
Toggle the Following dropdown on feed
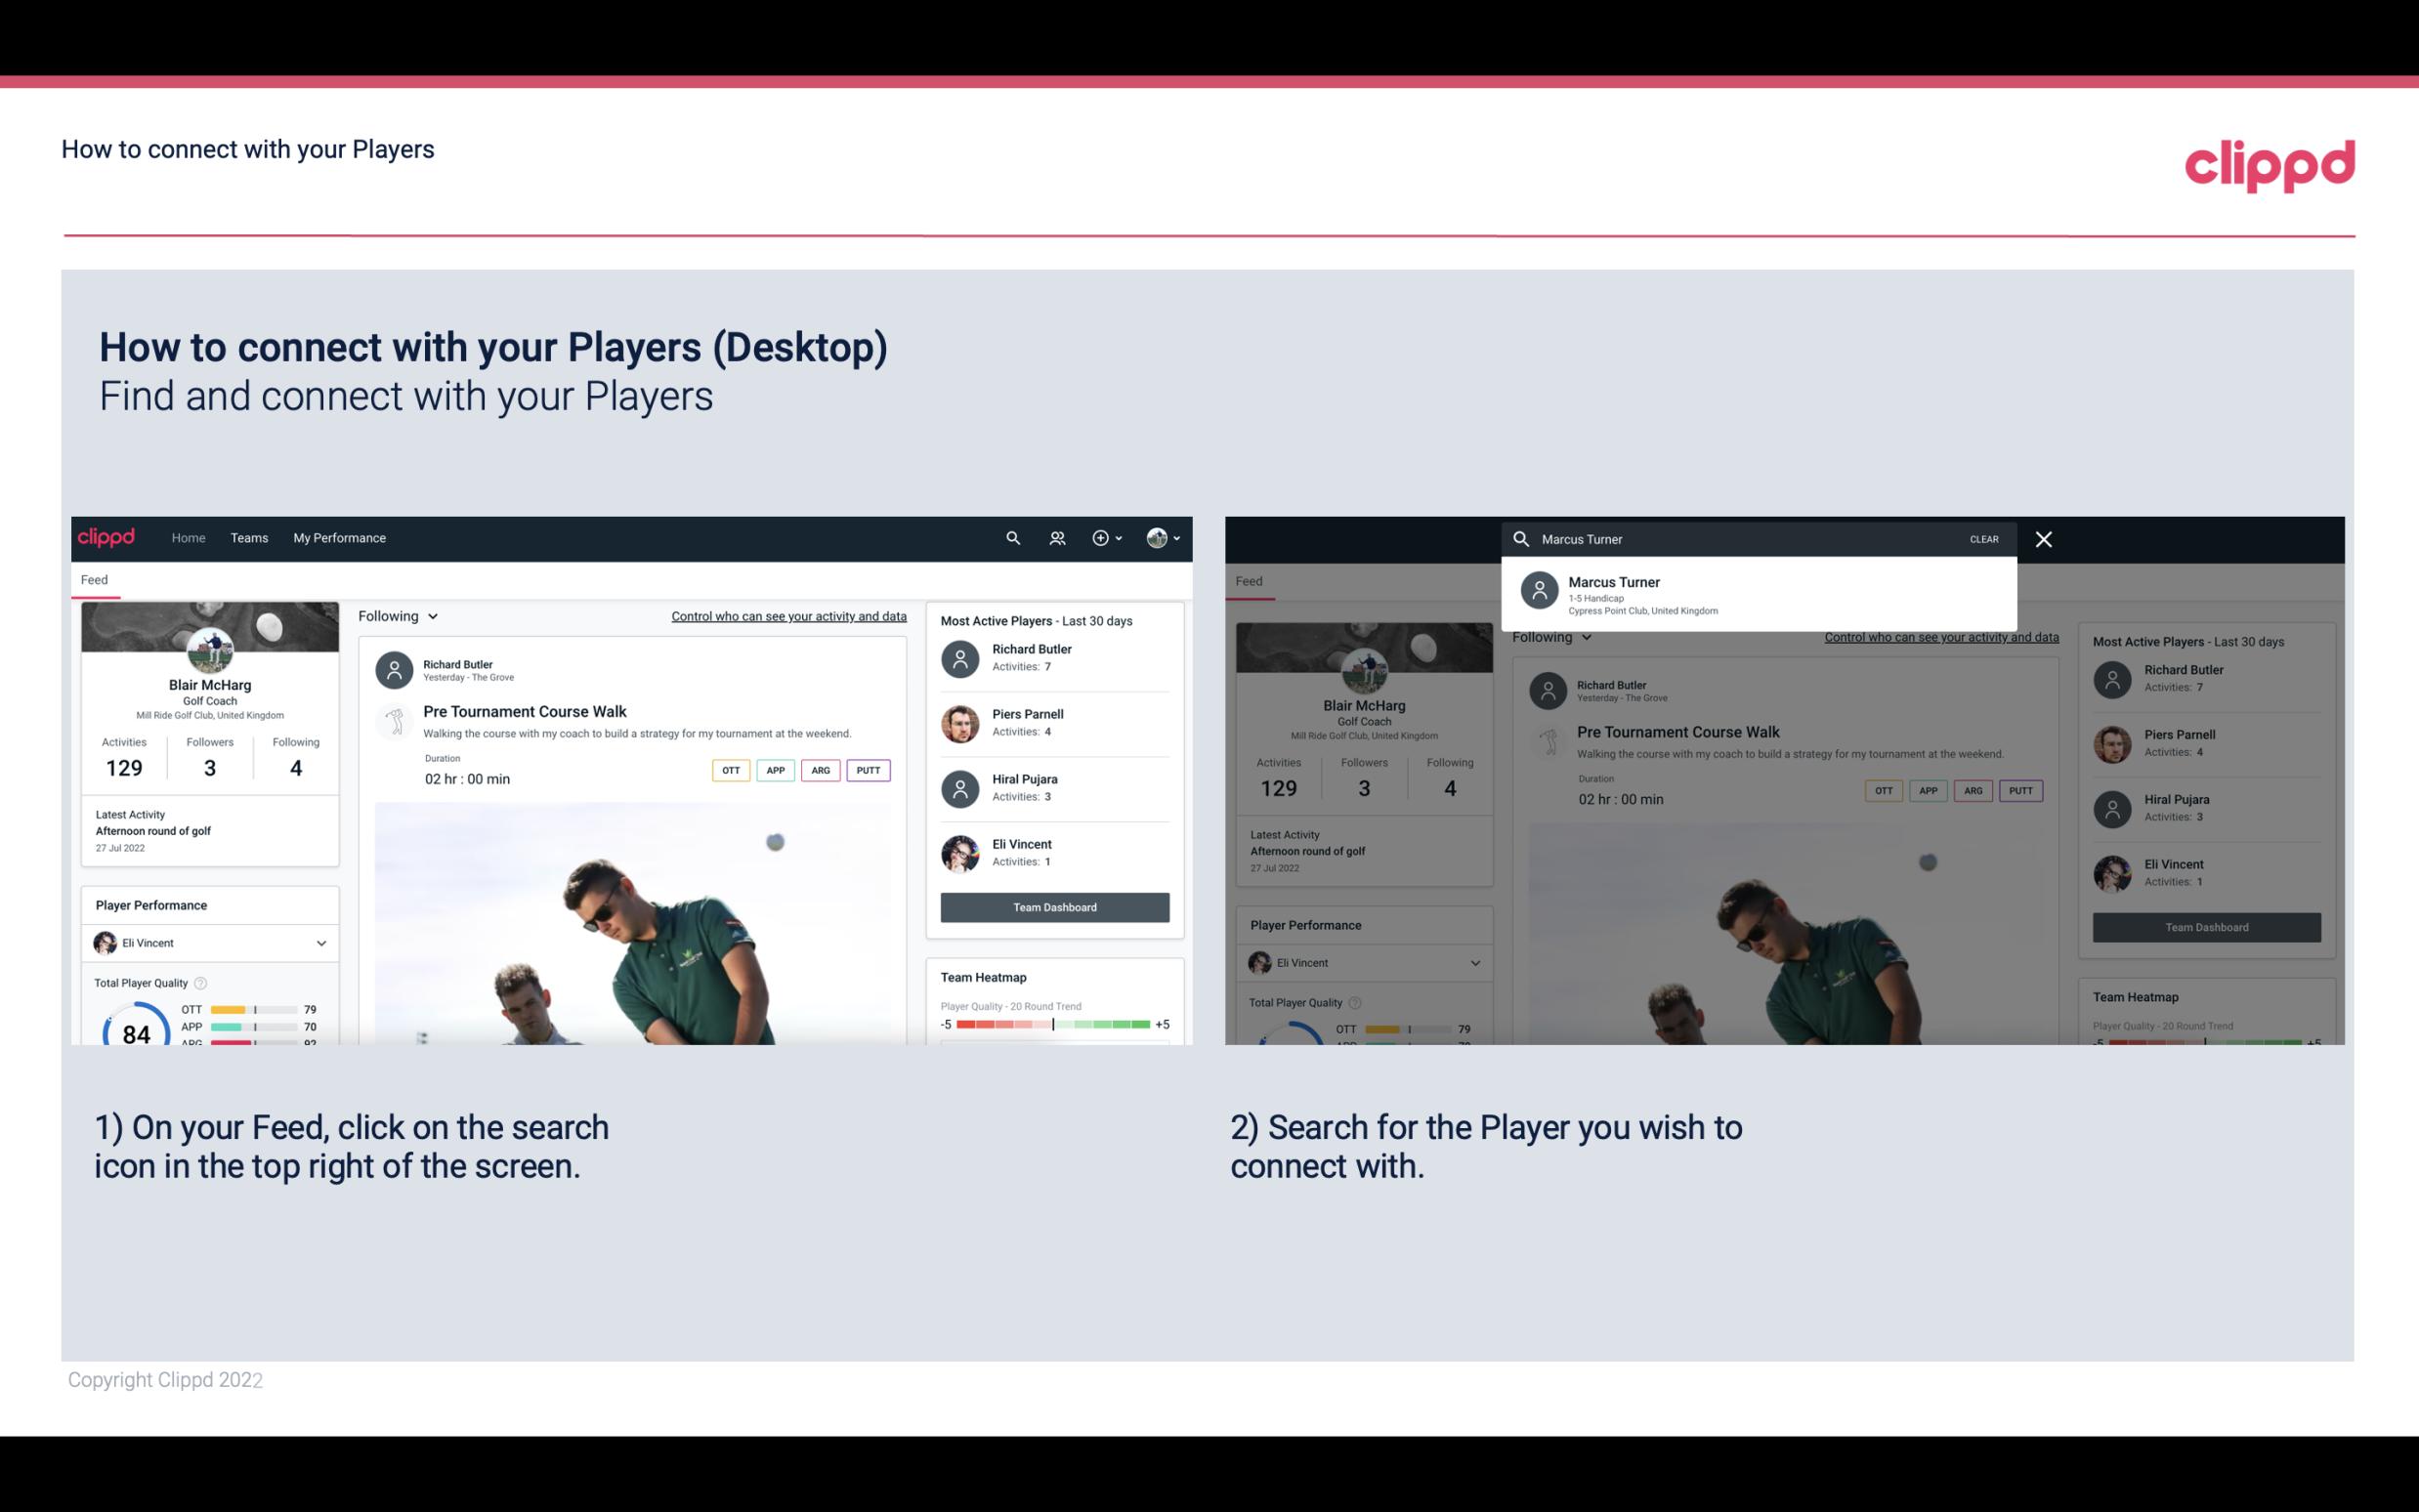point(397,615)
